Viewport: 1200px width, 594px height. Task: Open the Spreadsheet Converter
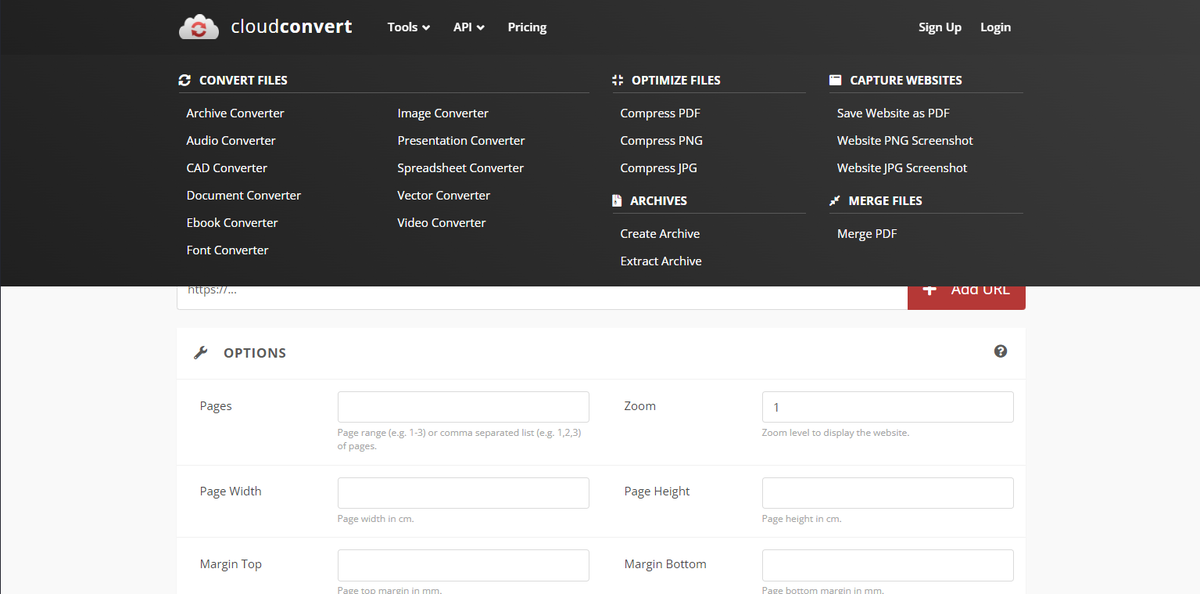coord(460,168)
